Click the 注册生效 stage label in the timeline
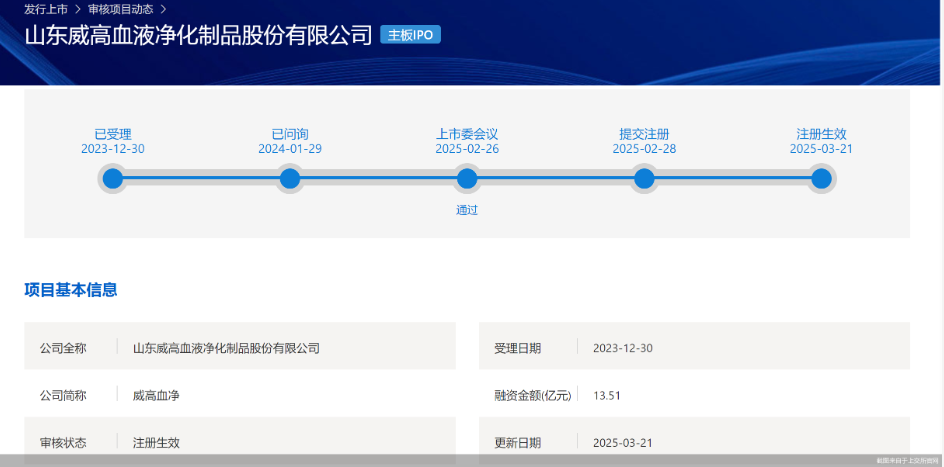Screen dimensions: 944x467 click(821, 134)
